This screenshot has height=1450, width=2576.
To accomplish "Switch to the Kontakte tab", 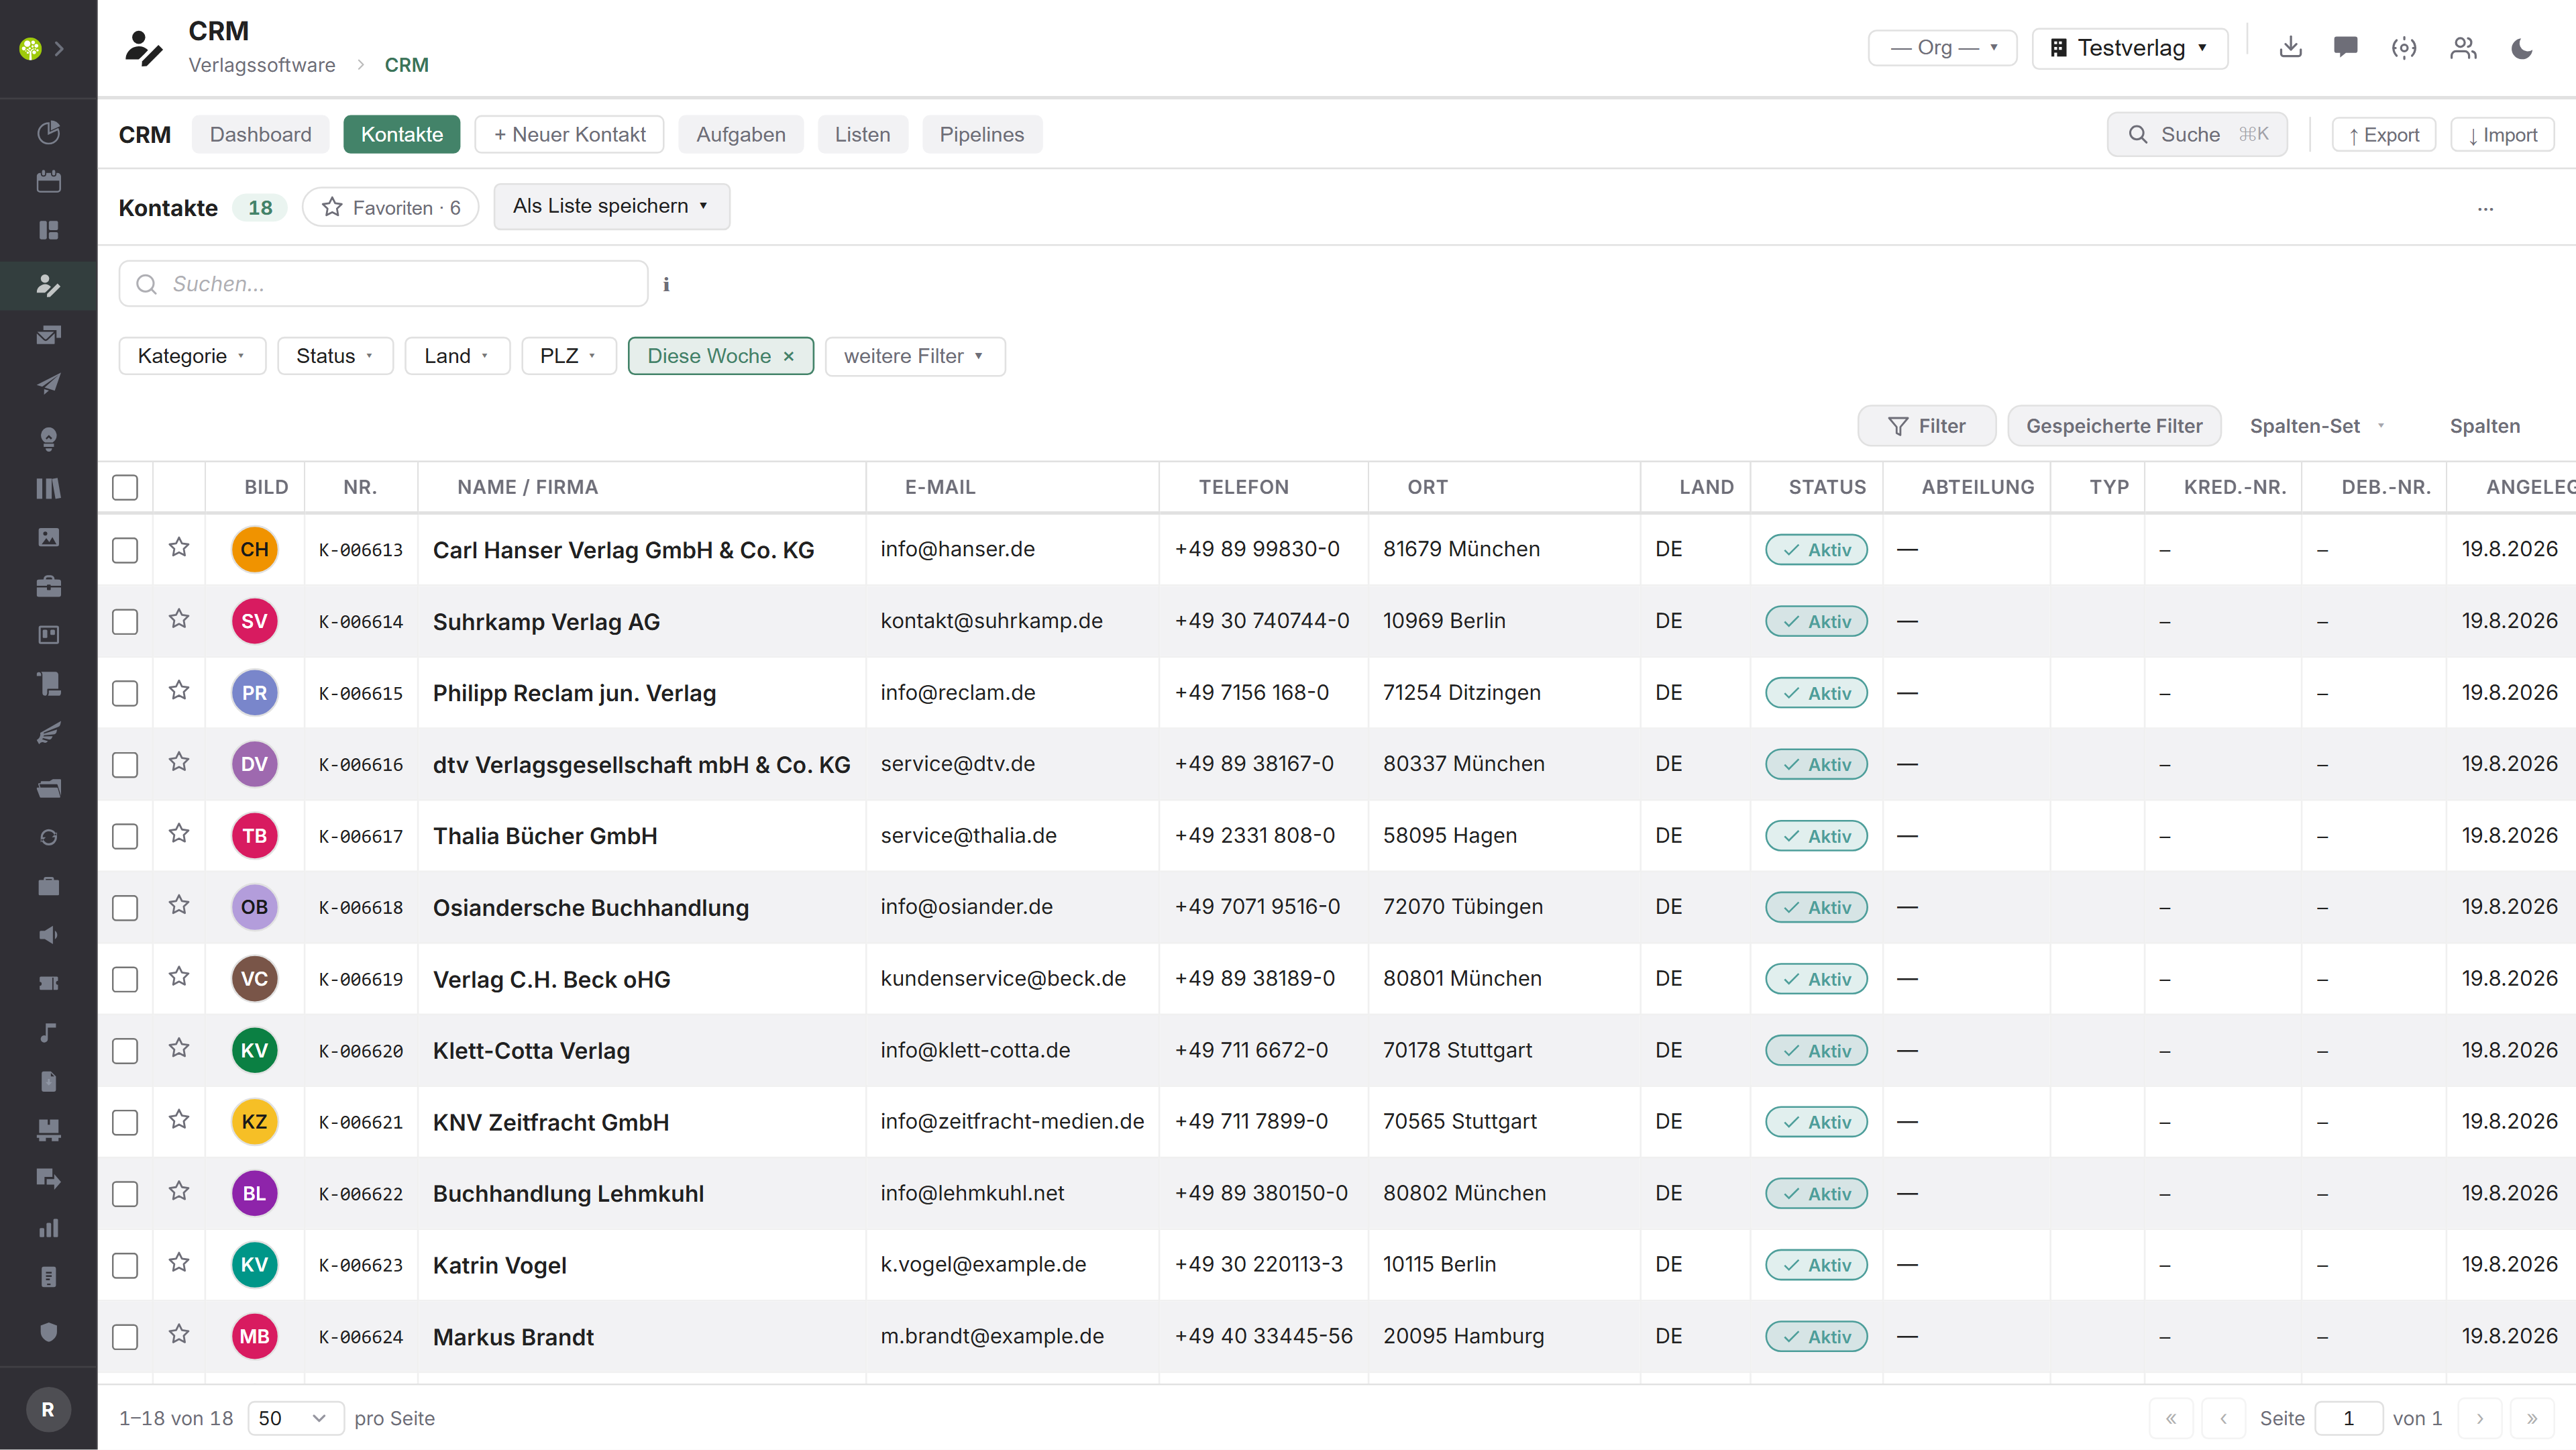I will (401, 134).
